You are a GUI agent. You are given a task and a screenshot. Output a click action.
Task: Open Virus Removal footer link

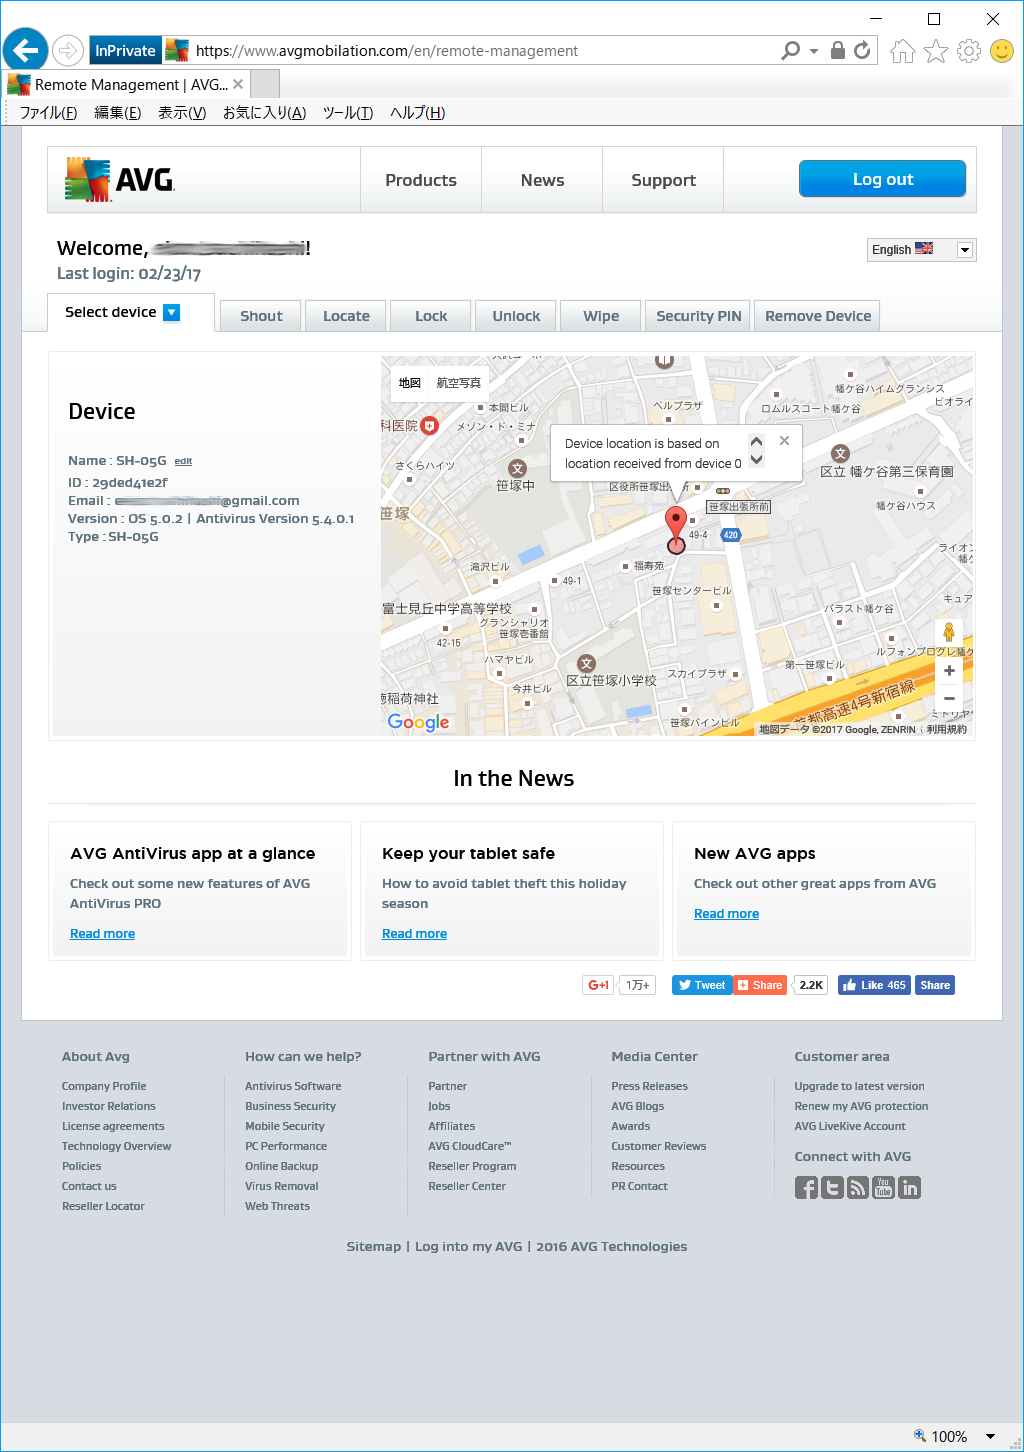click(282, 1186)
